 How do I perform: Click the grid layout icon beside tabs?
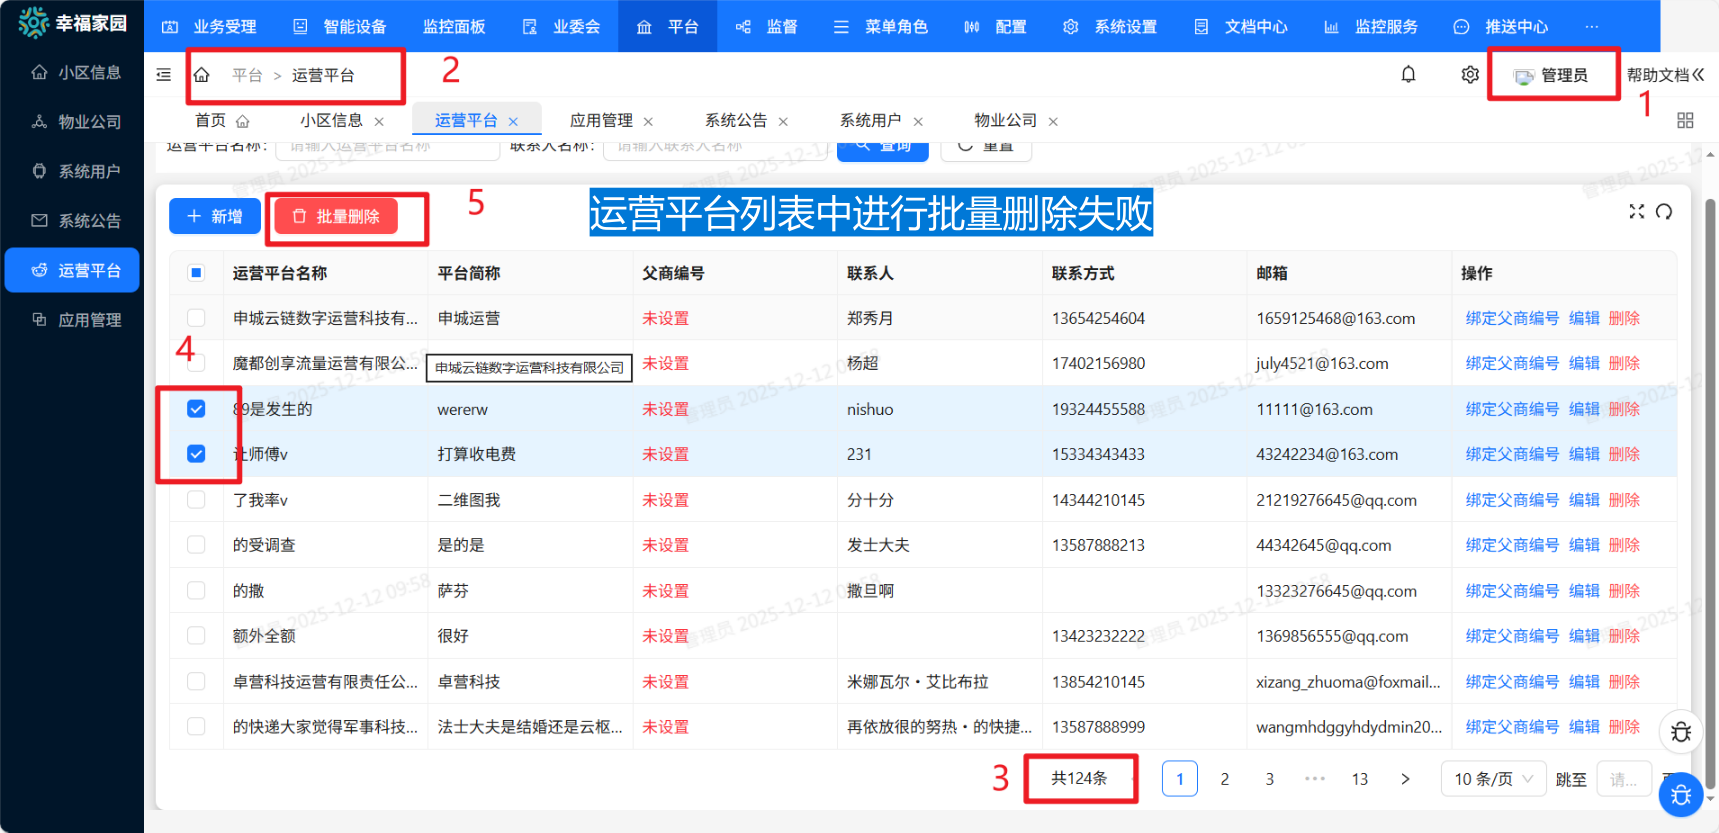click(x=1685, y=120)
